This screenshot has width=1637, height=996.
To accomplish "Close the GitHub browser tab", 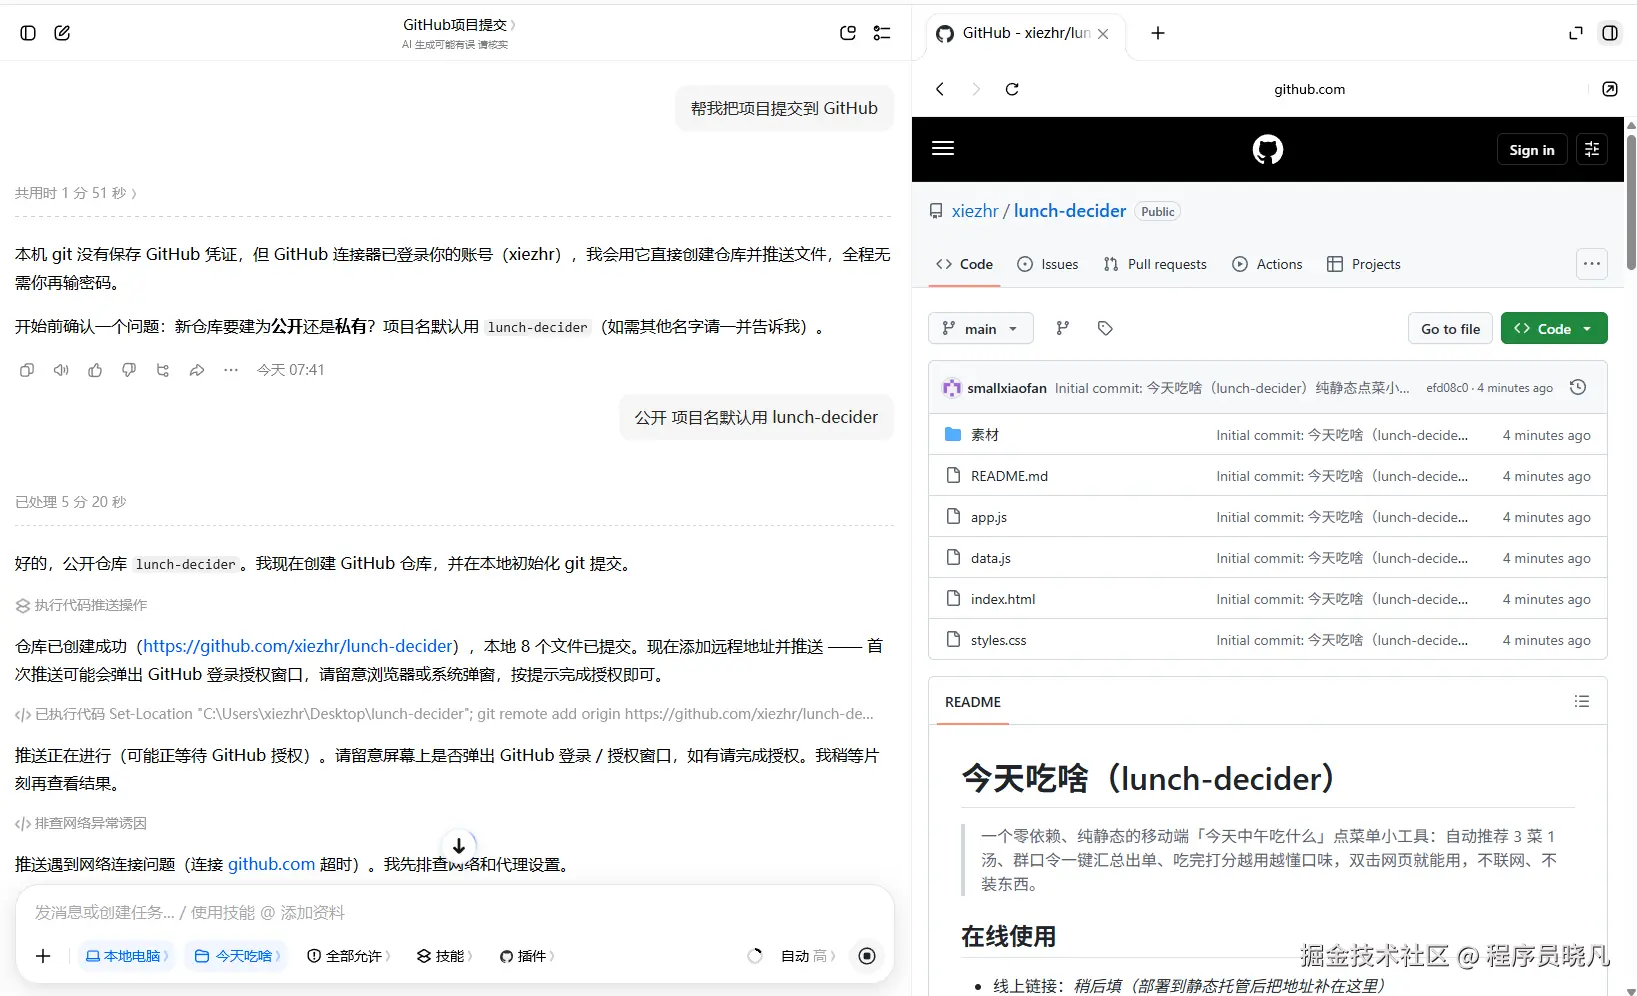I will (1103, 33).
